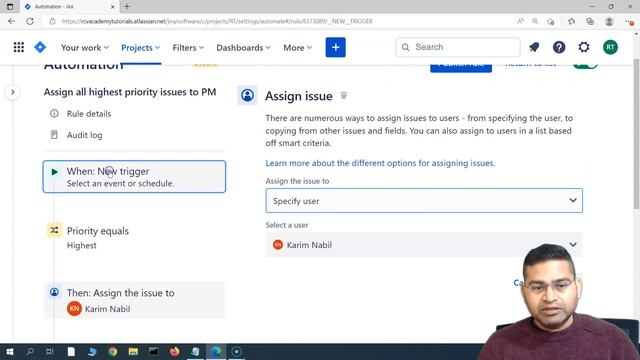
Task: Click the Audit log document icon
Action: coord(54,135)
